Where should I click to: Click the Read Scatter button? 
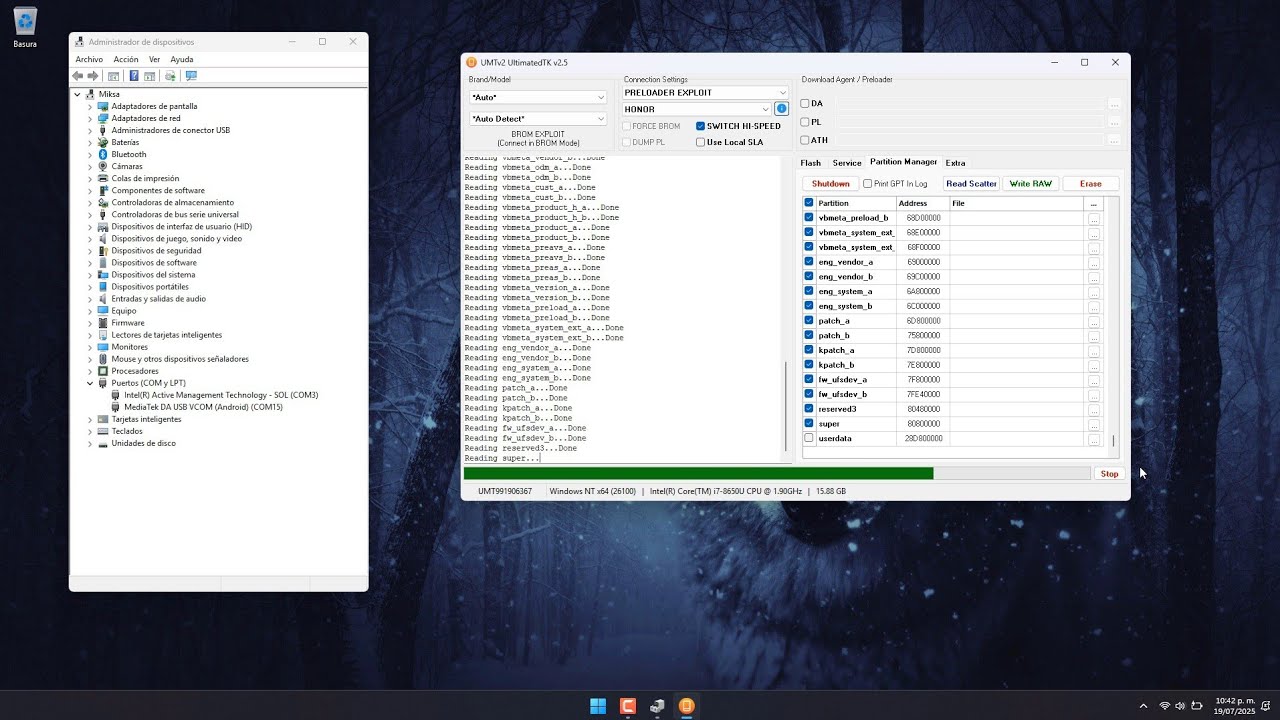tap(972, 184)
